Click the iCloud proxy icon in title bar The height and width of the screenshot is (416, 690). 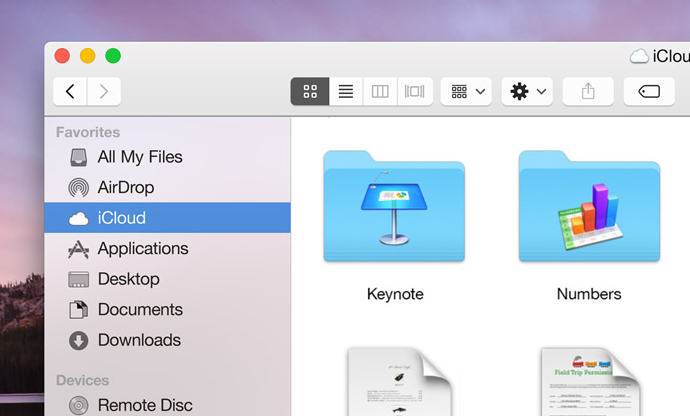pyautogui.click(x=639, y=56)
